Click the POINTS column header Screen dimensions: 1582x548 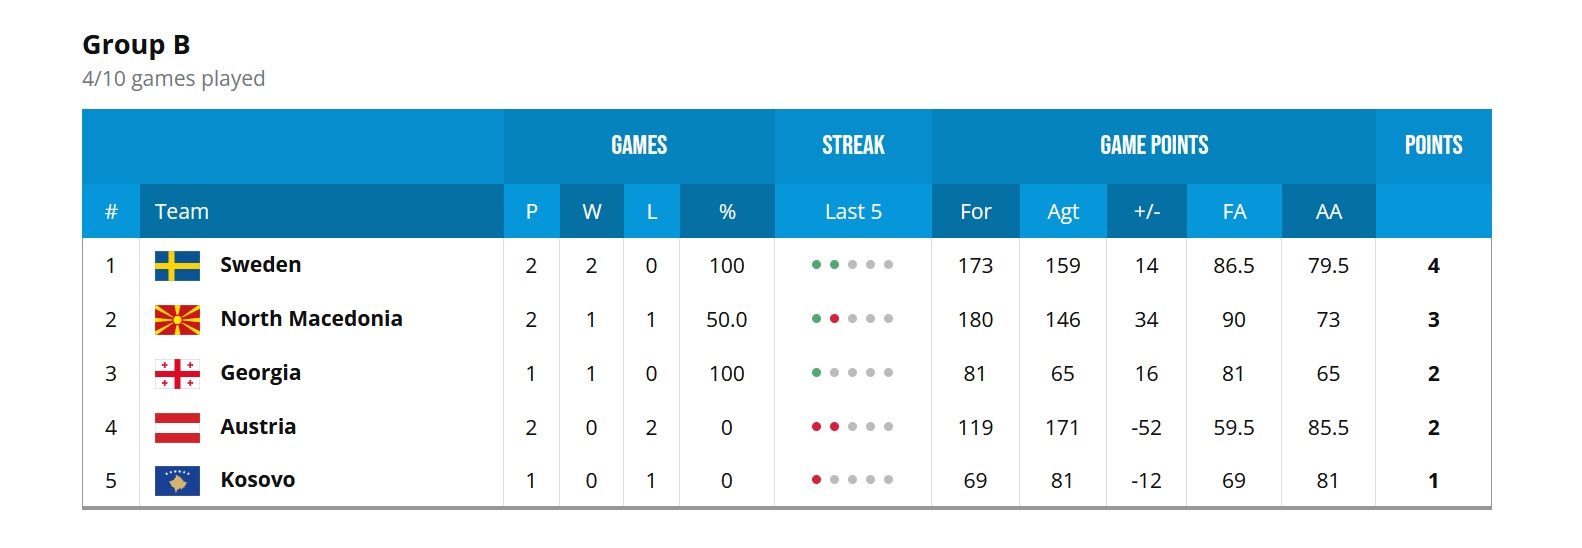(x=1433, y=146)
